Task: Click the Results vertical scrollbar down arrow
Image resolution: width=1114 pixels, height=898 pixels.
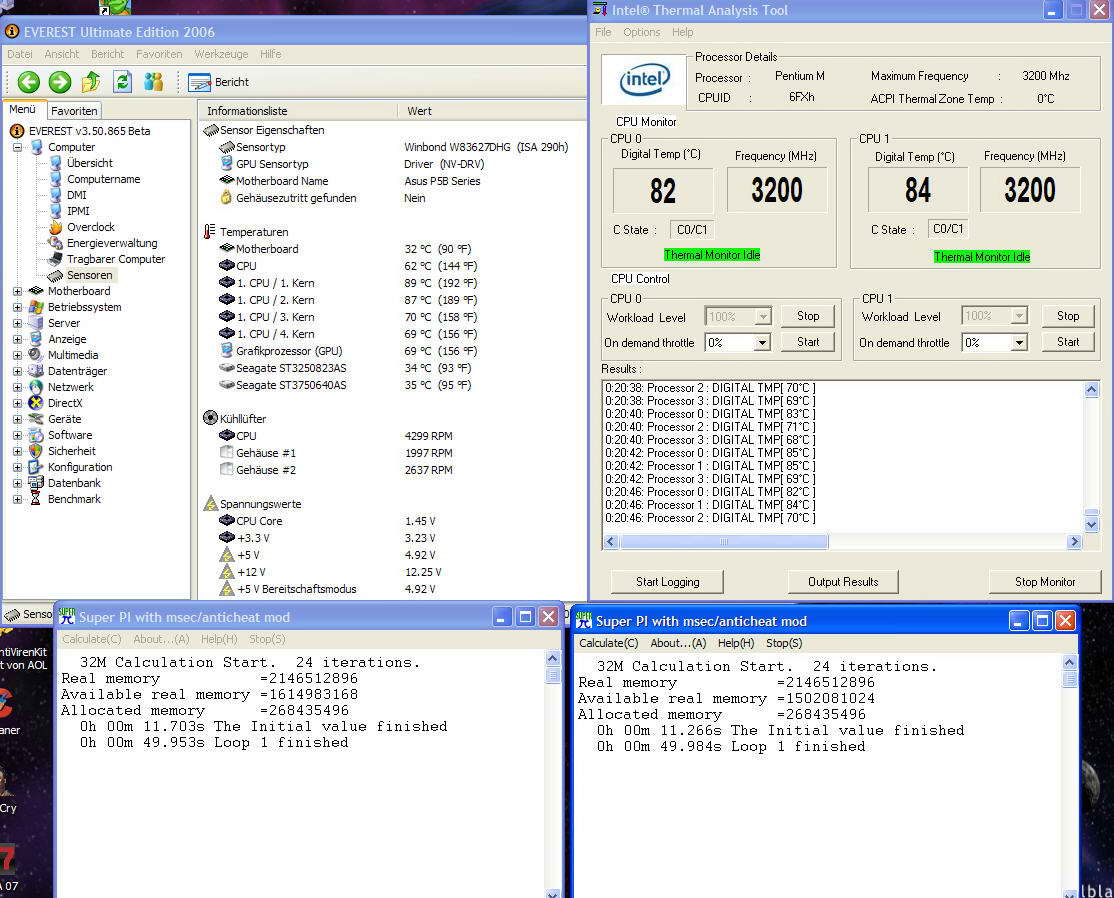Action: coord(1092,524)
